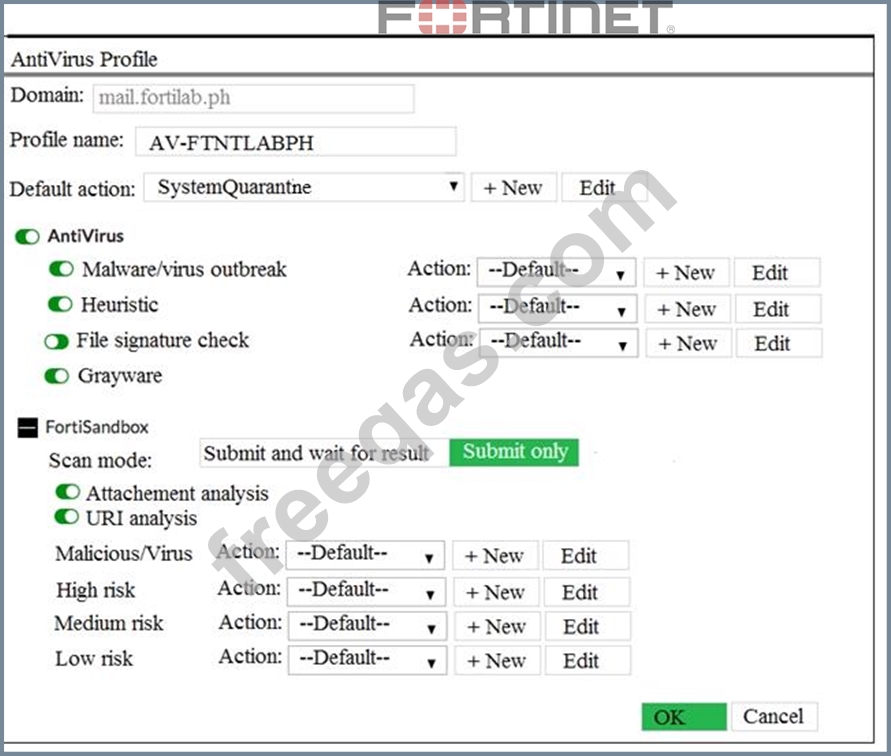Cancel the AntiVirus profile dialog
The width and height of the screenshot is (891, 756).
[x=773, y=716]
